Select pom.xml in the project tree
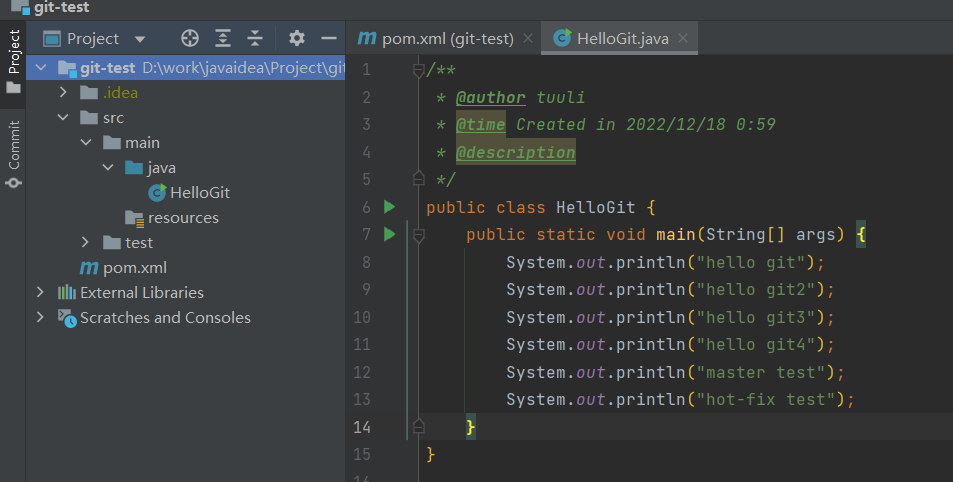Screen dimensions: 953x482 tap(134, 268)
